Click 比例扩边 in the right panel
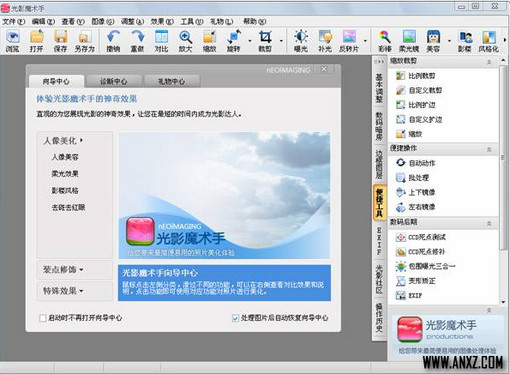The height and width of the screenshot is (374, 510). coord(415,105)
